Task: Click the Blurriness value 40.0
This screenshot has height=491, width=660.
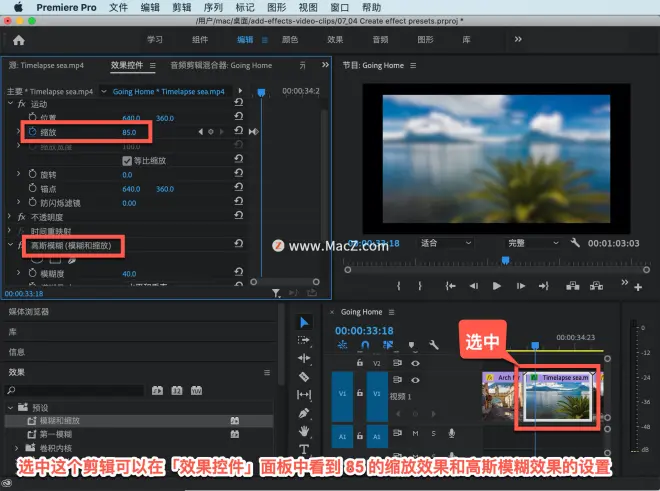Action: tap(129, 274)
